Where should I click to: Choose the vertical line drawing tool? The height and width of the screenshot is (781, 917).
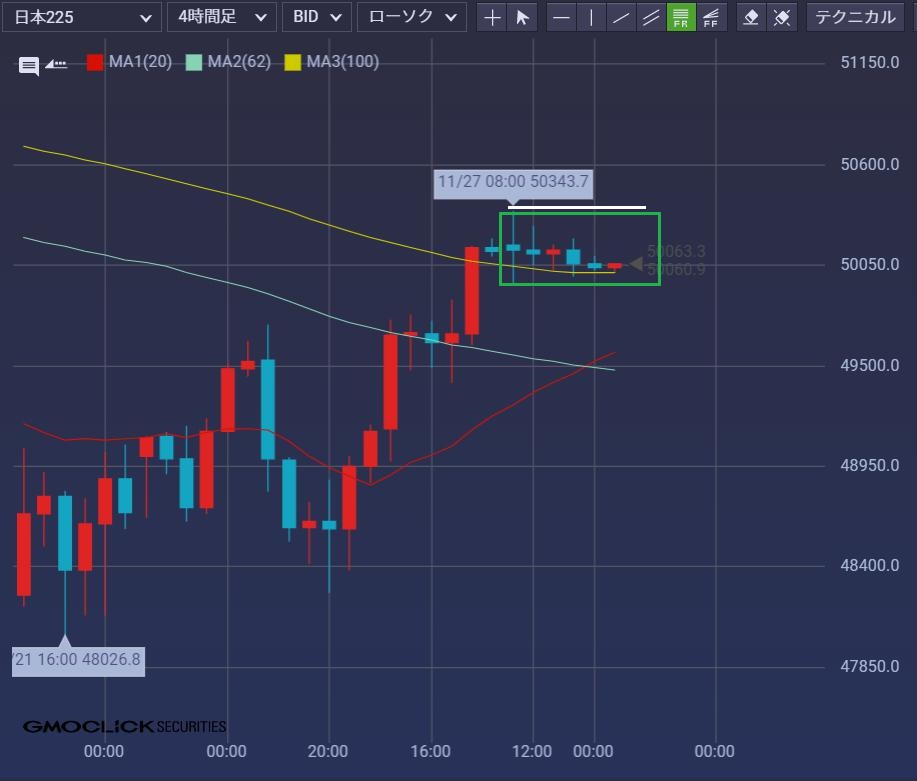pos(591,17)
